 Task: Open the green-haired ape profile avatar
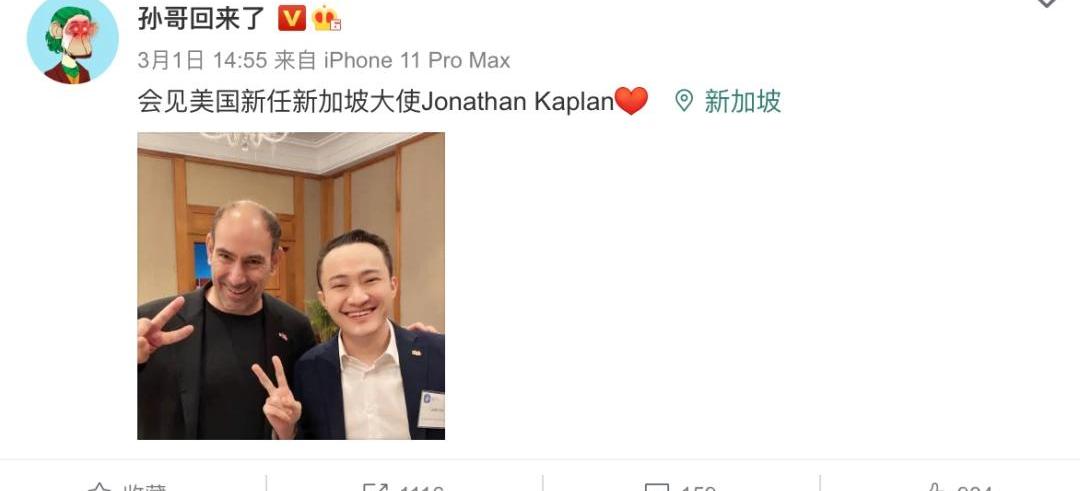(72, 39)
